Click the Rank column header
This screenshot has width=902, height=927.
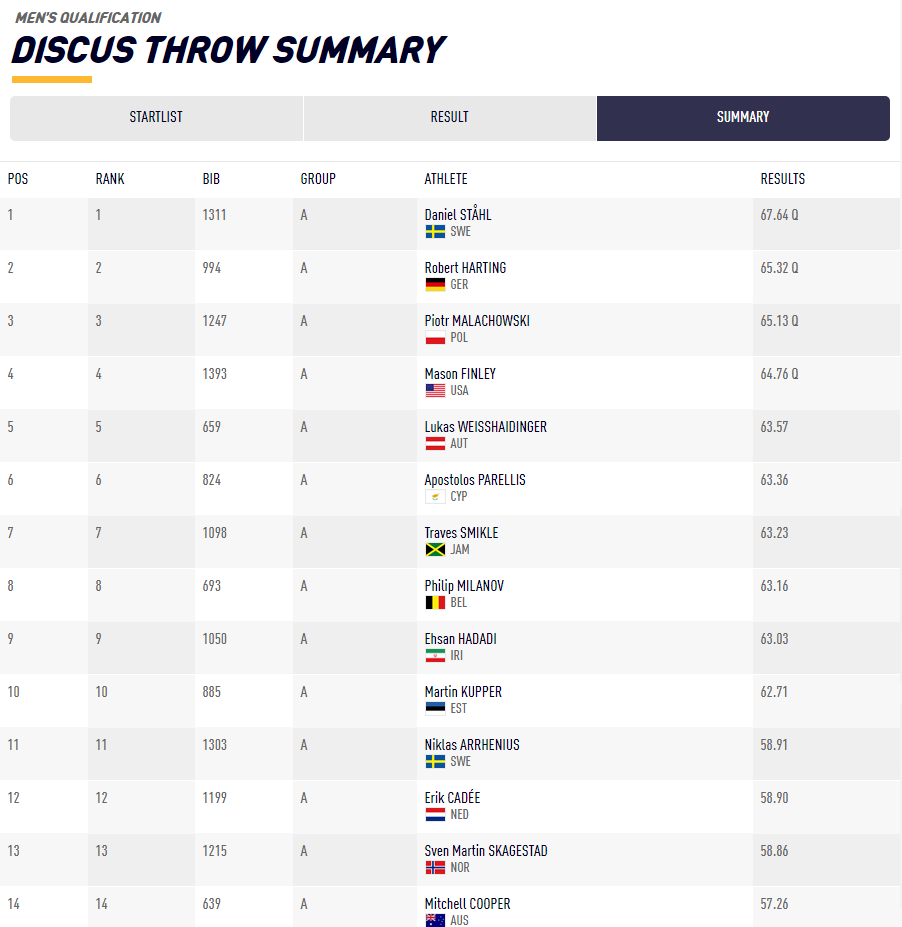pos(110,179)
